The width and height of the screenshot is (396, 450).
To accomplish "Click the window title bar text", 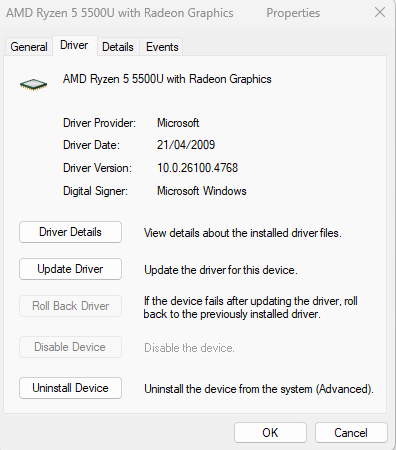I will pyautogui.click(x=163, y=13).
